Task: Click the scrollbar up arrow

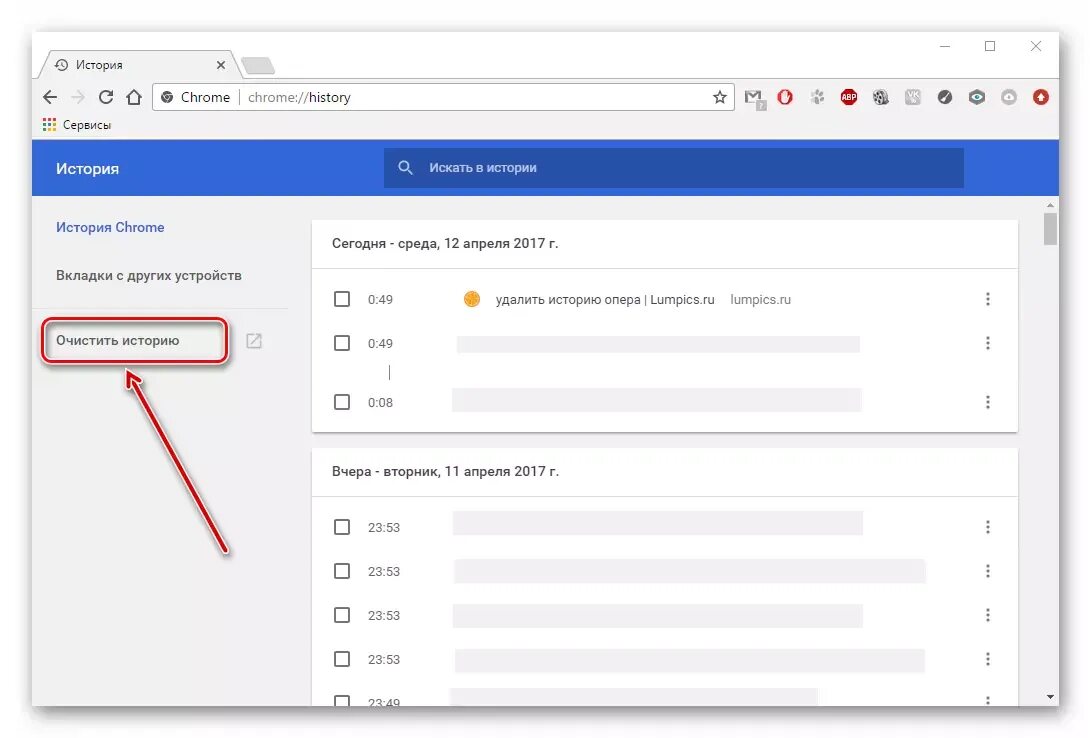Action: tap(1050, 206)
